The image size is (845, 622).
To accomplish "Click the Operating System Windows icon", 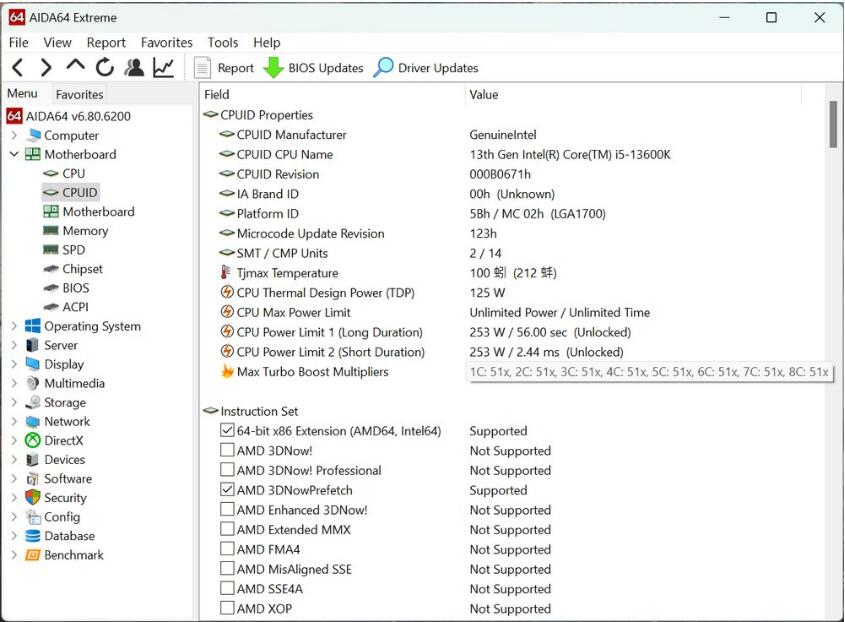I will coord(33,326).
